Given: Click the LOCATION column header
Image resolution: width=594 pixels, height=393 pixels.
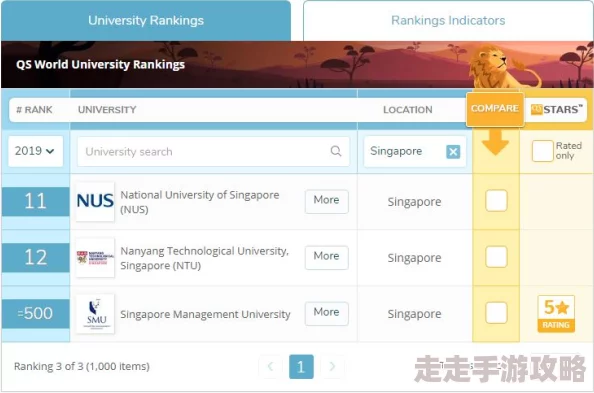Looking at the screenshot, I should click(408, 110).
